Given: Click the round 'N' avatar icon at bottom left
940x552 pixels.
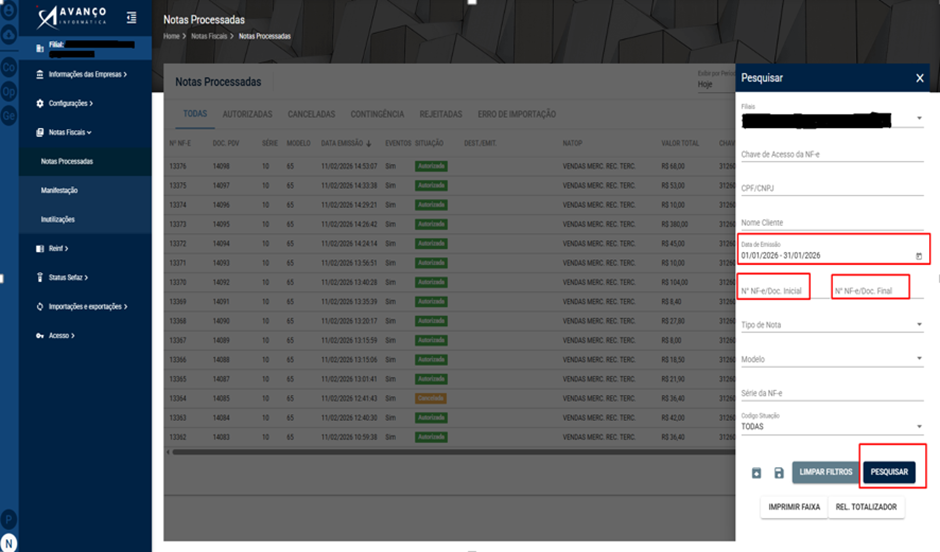Looking at the screenshot, I should pos(8,543).
